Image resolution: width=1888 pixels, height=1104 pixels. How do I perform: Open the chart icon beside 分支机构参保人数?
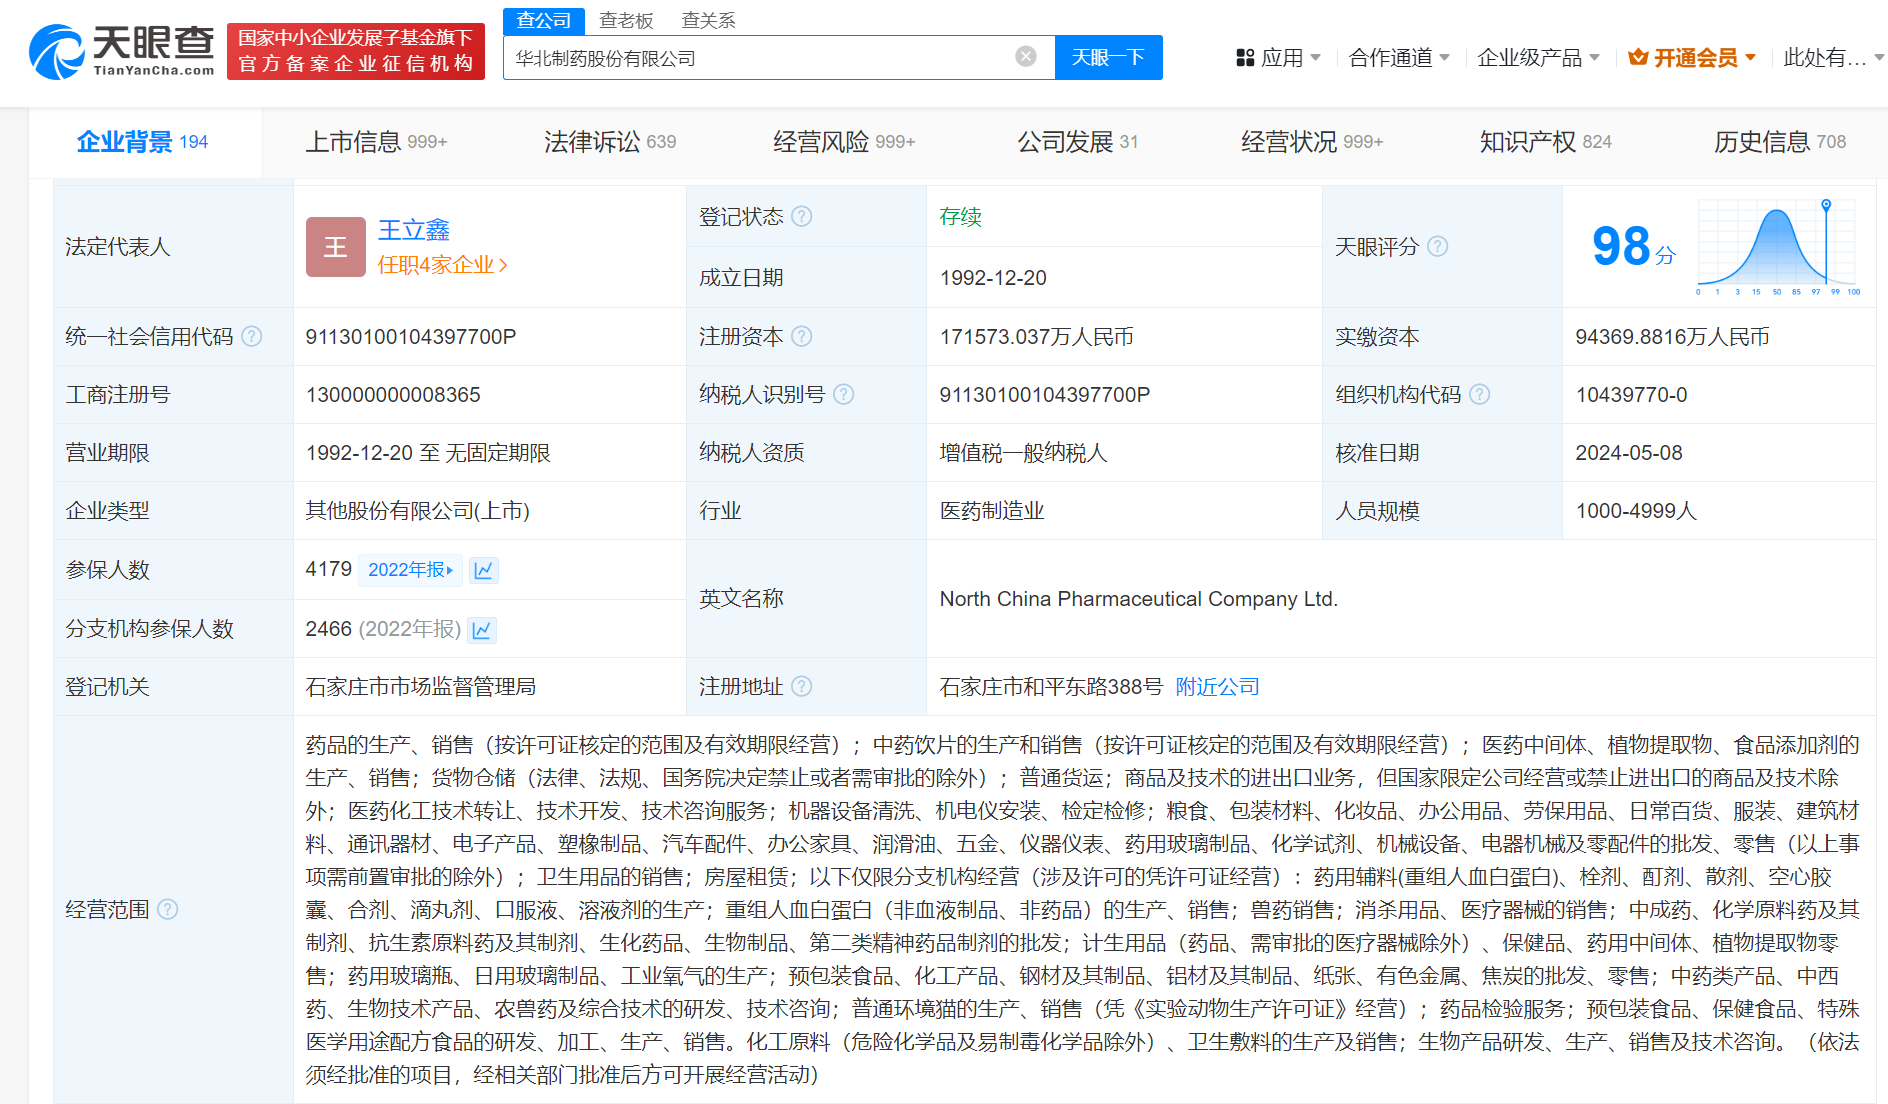pyautogui.click(x=481, y=629)
